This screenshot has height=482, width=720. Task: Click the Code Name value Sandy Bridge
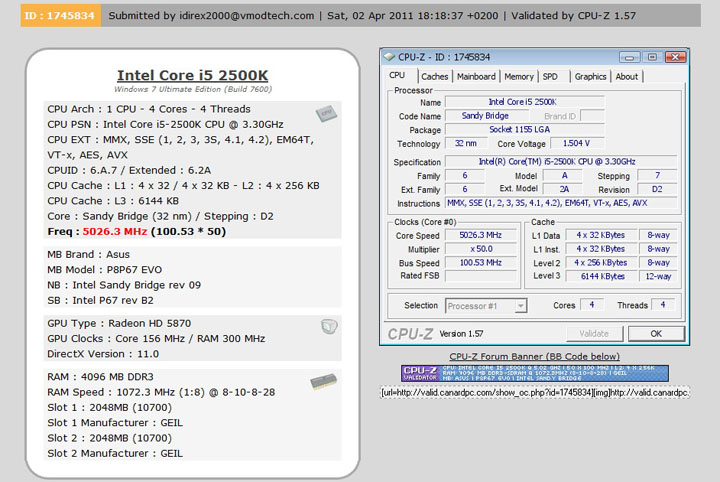click(485, 116)
